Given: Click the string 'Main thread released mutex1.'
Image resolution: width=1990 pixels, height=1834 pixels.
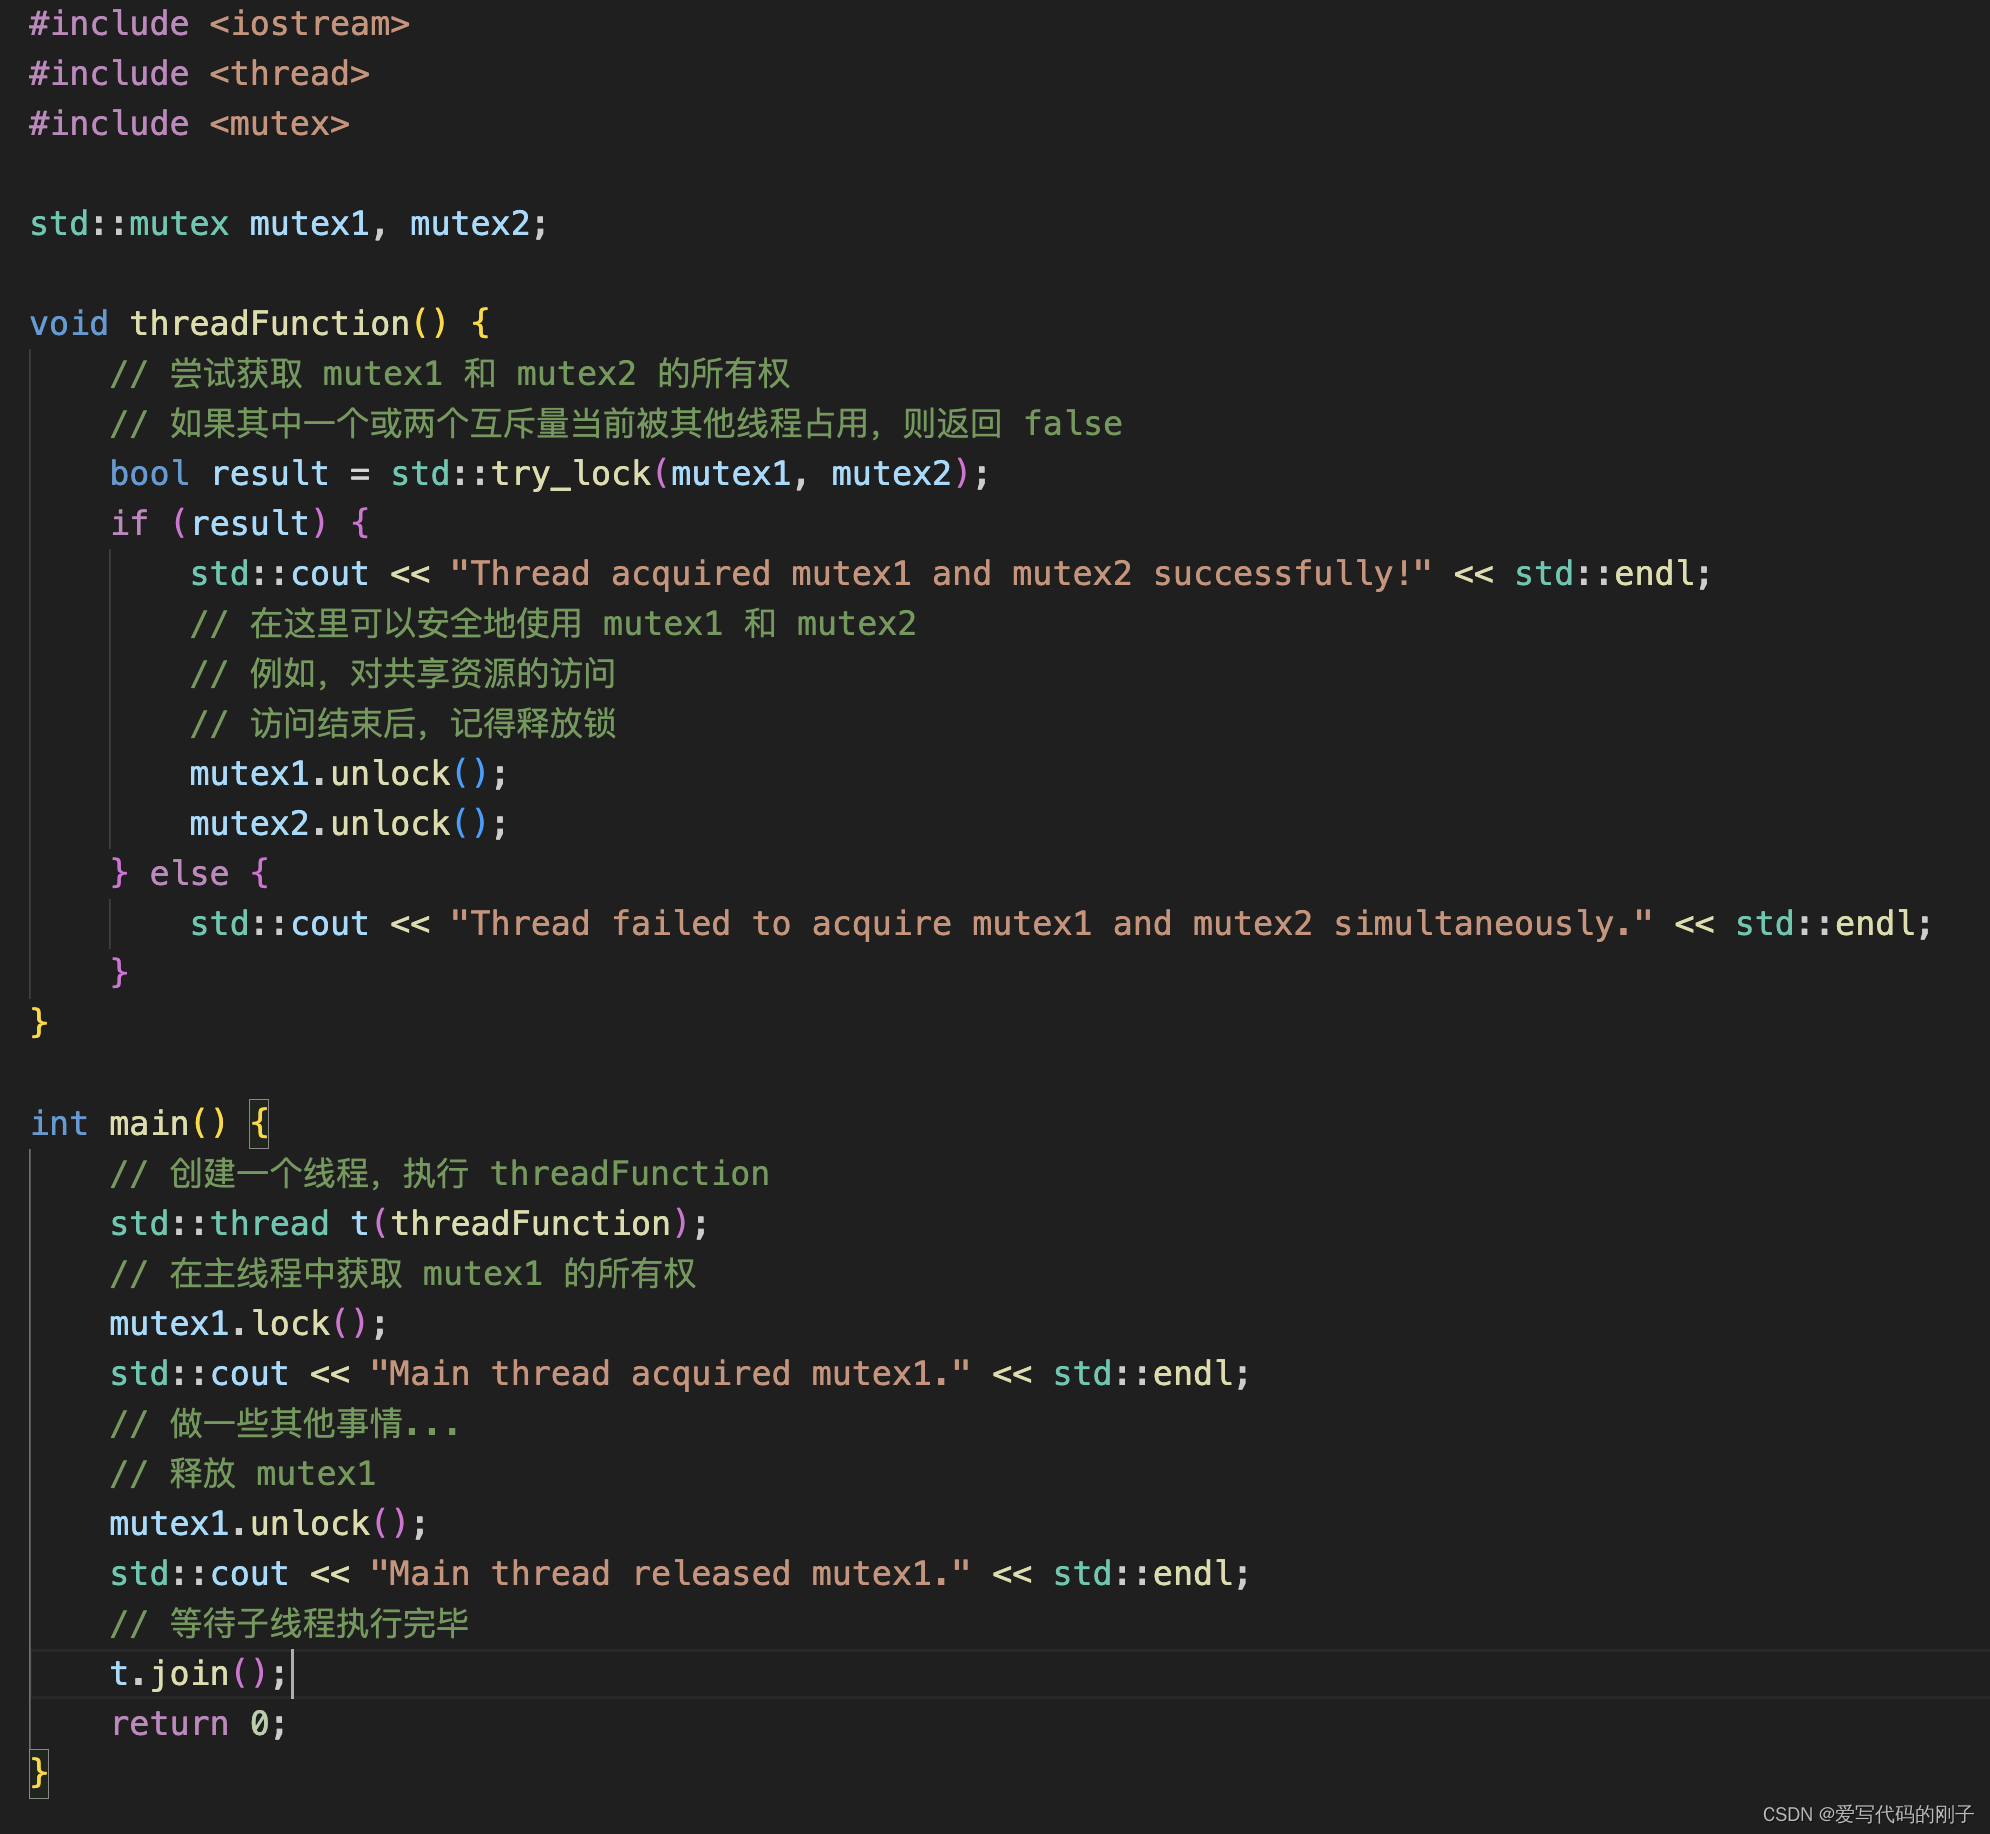Looking at the screenshot, I should click(670, 1574).
